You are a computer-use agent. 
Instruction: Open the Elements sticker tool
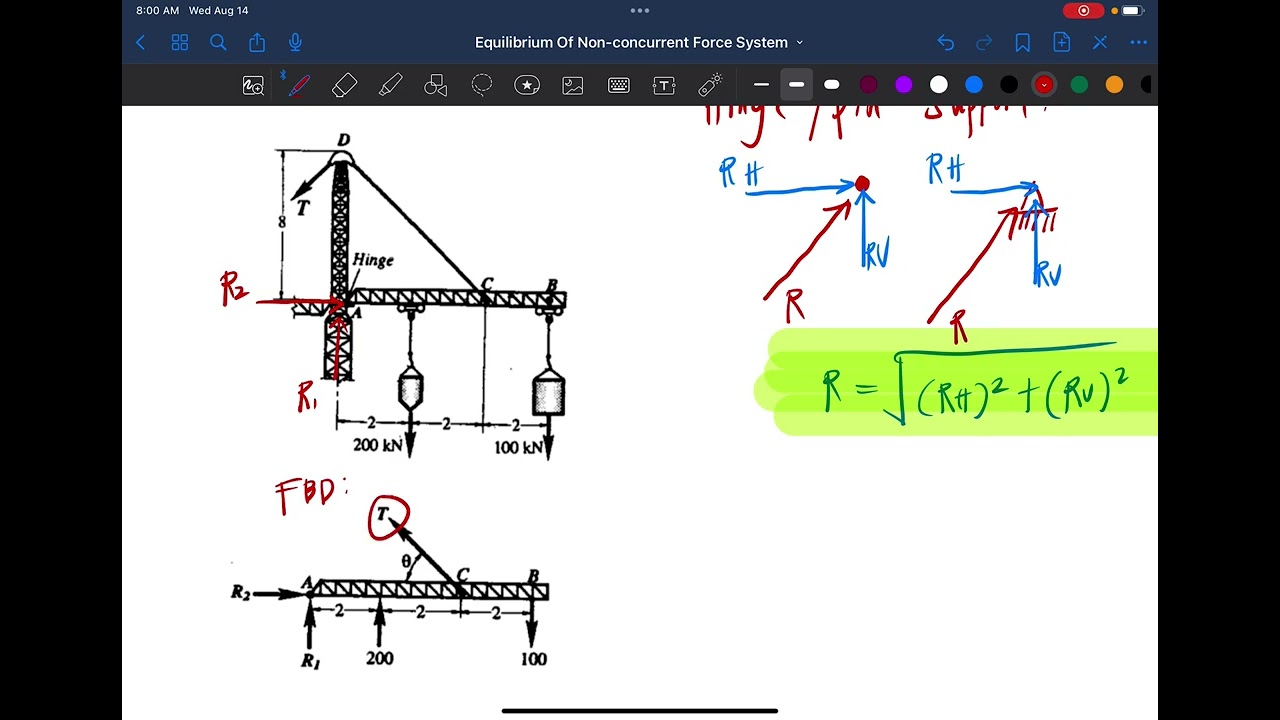527,85
